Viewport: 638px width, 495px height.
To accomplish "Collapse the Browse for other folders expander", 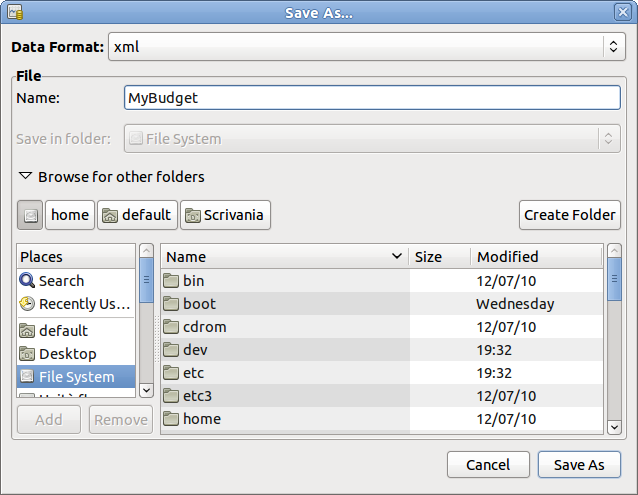I will [26, 177].
